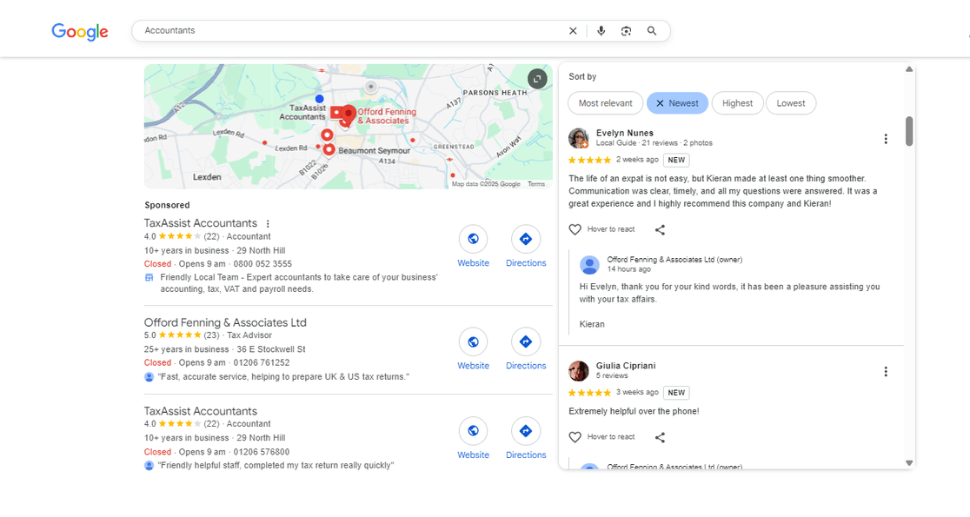Get Directions icon for sponsored TaxAssist Accountants
The height and width of the screenshot is (517, 970).
[526, 239]
